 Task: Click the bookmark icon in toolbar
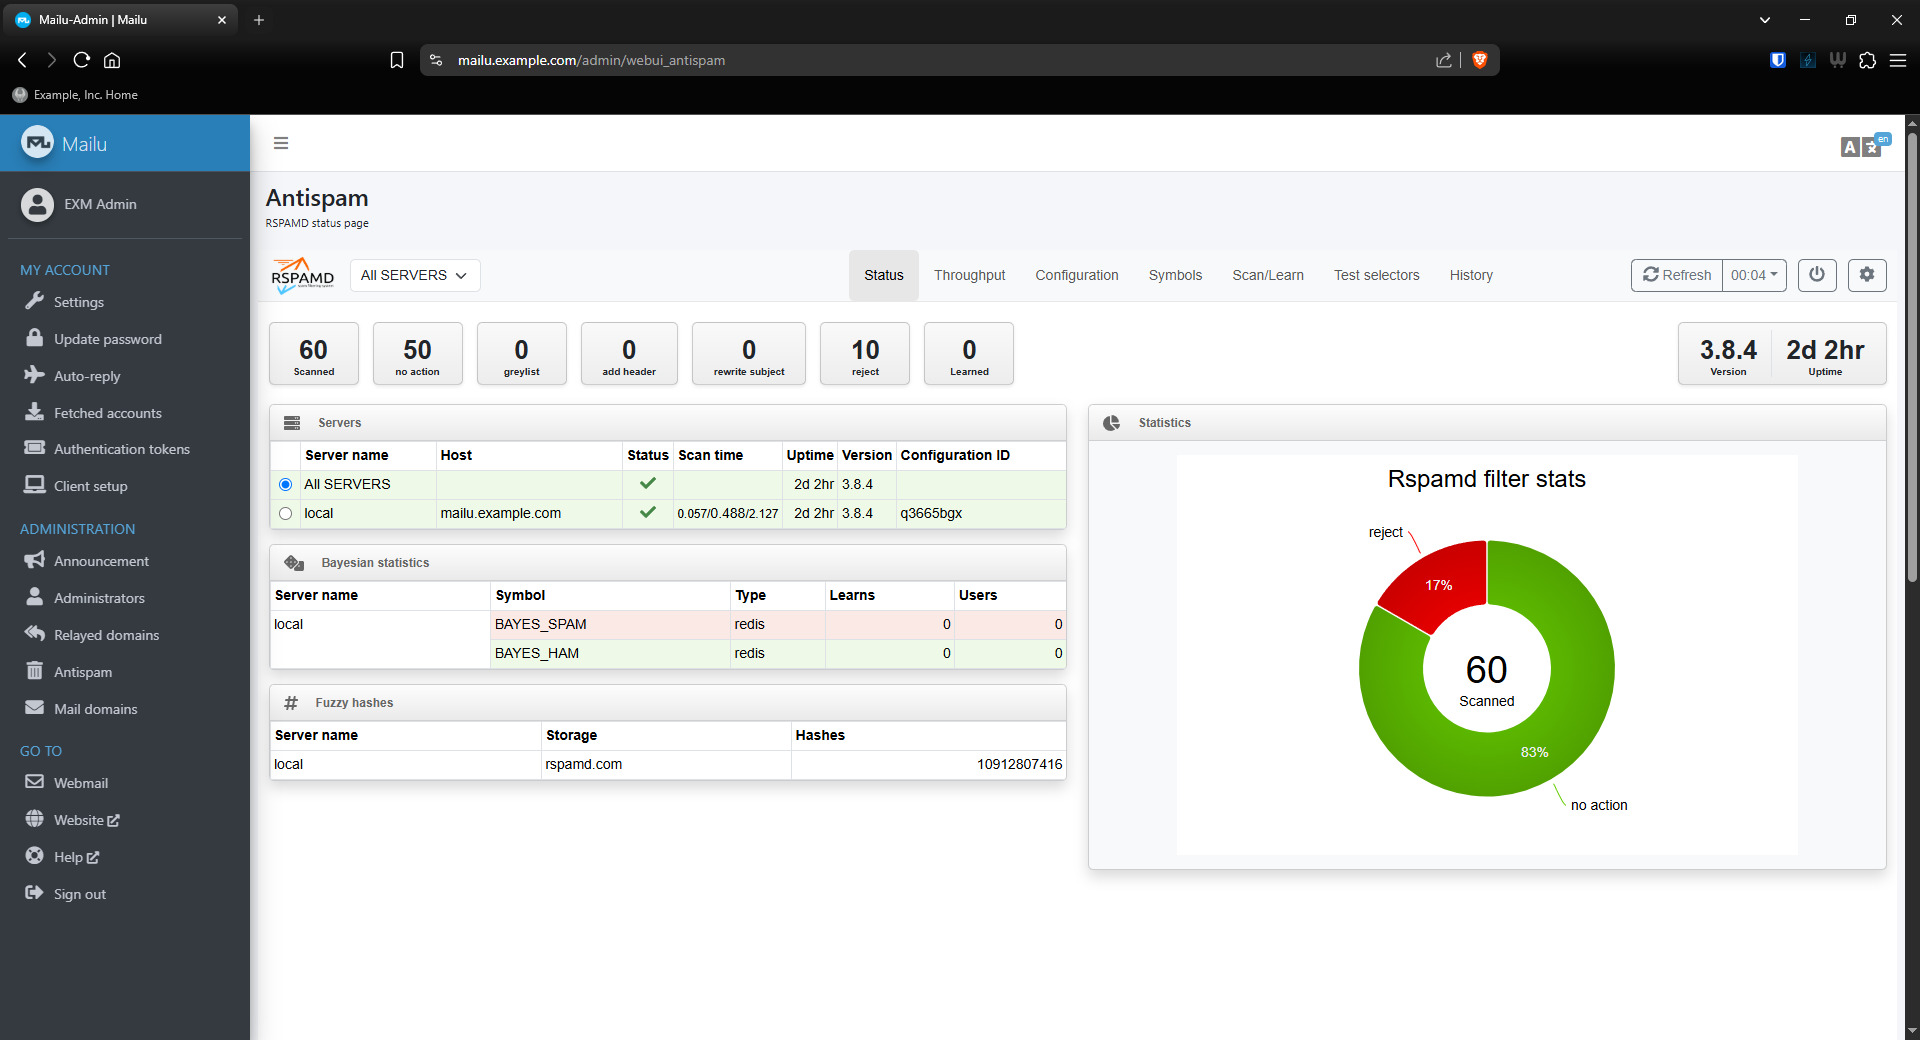[397, 60]
